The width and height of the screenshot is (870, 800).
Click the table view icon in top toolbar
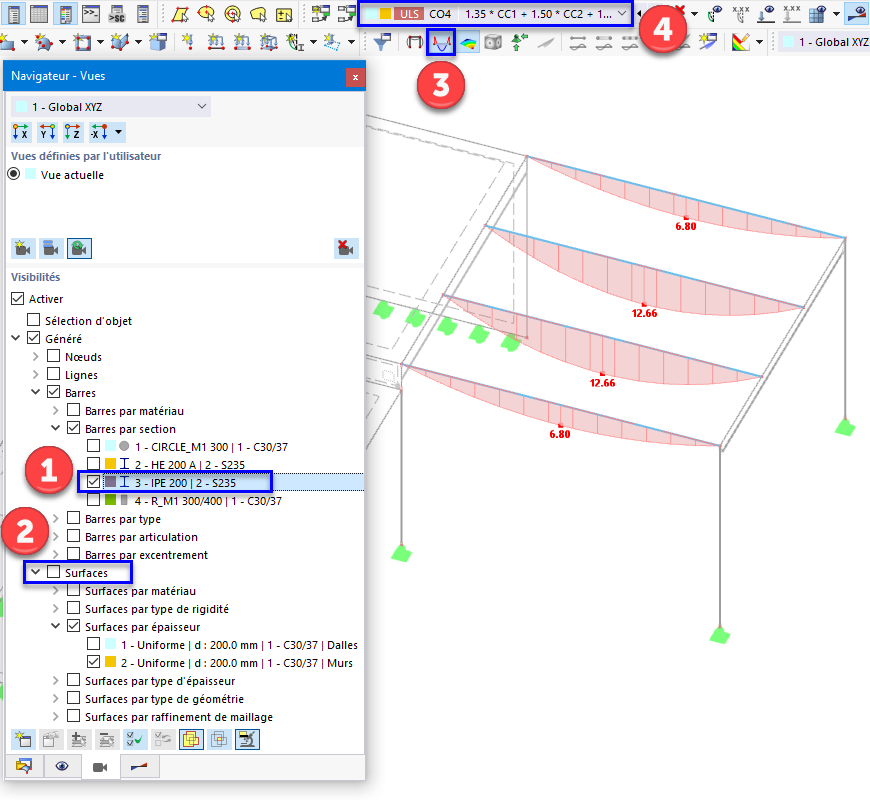point(39,13)
